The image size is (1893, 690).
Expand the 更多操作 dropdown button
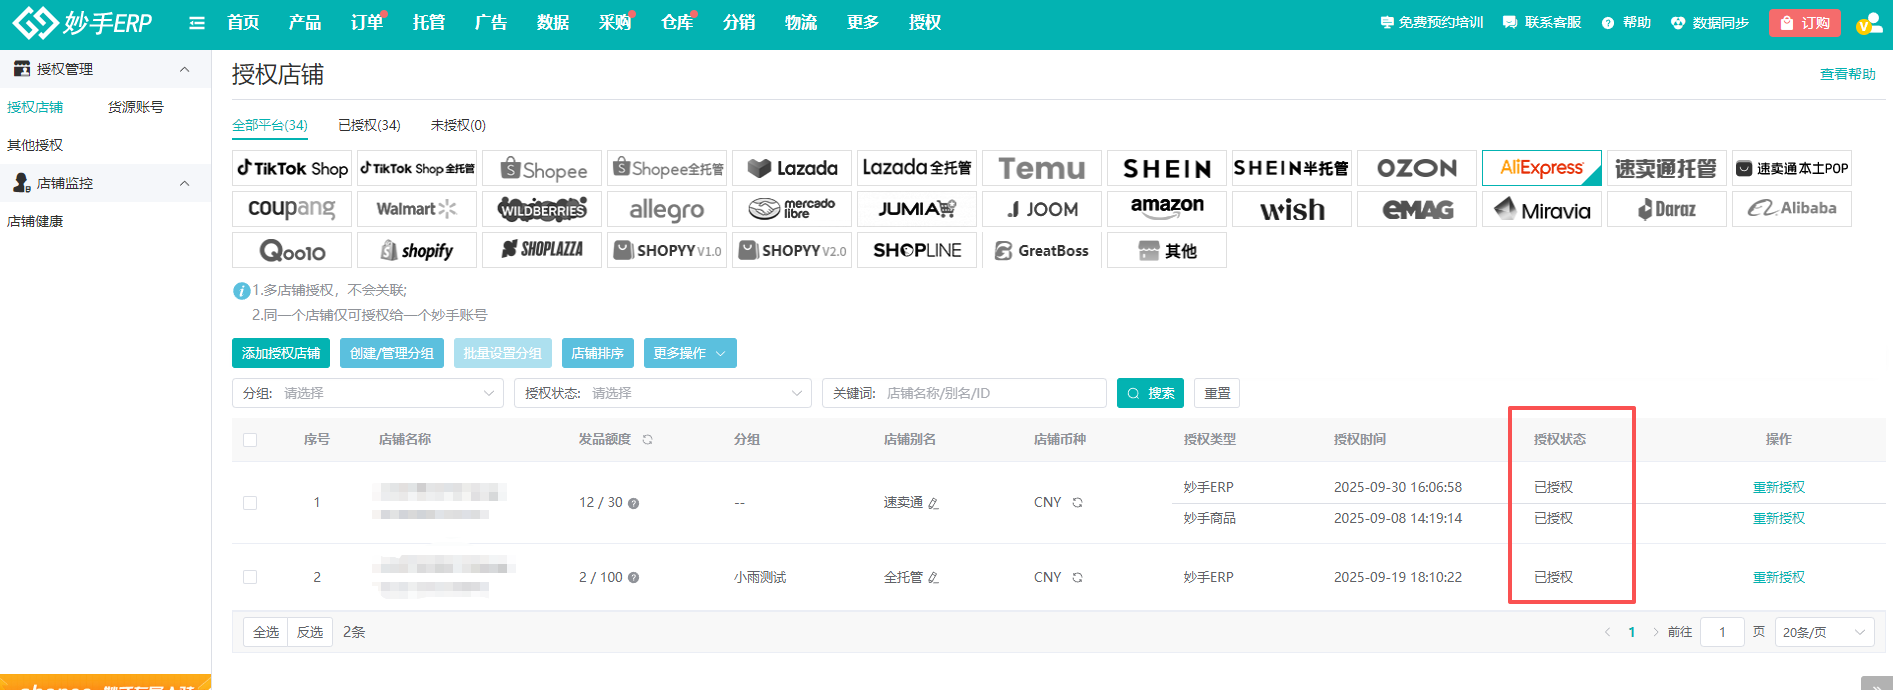(690, 353)
